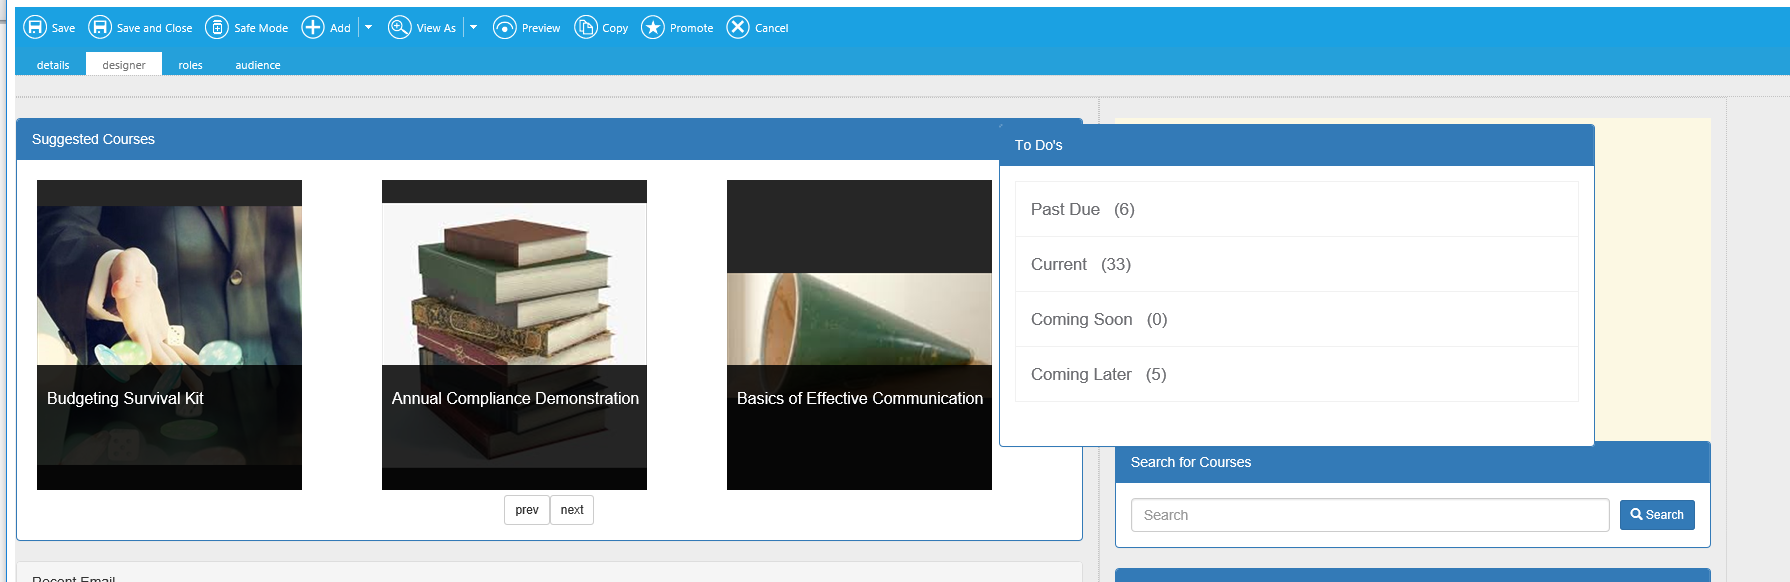
Task: Expand the Add dropdown arrow
Action: tap(369, 27)
